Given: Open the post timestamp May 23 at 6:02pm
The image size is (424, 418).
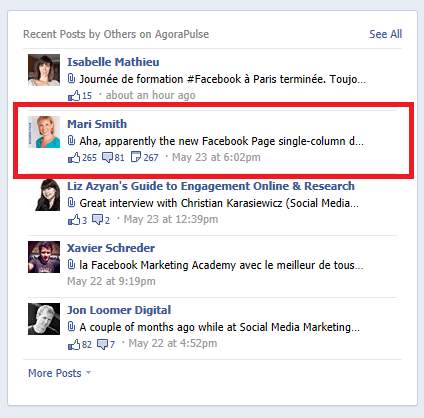Looking at the screenshot, I should click(216, 157).
